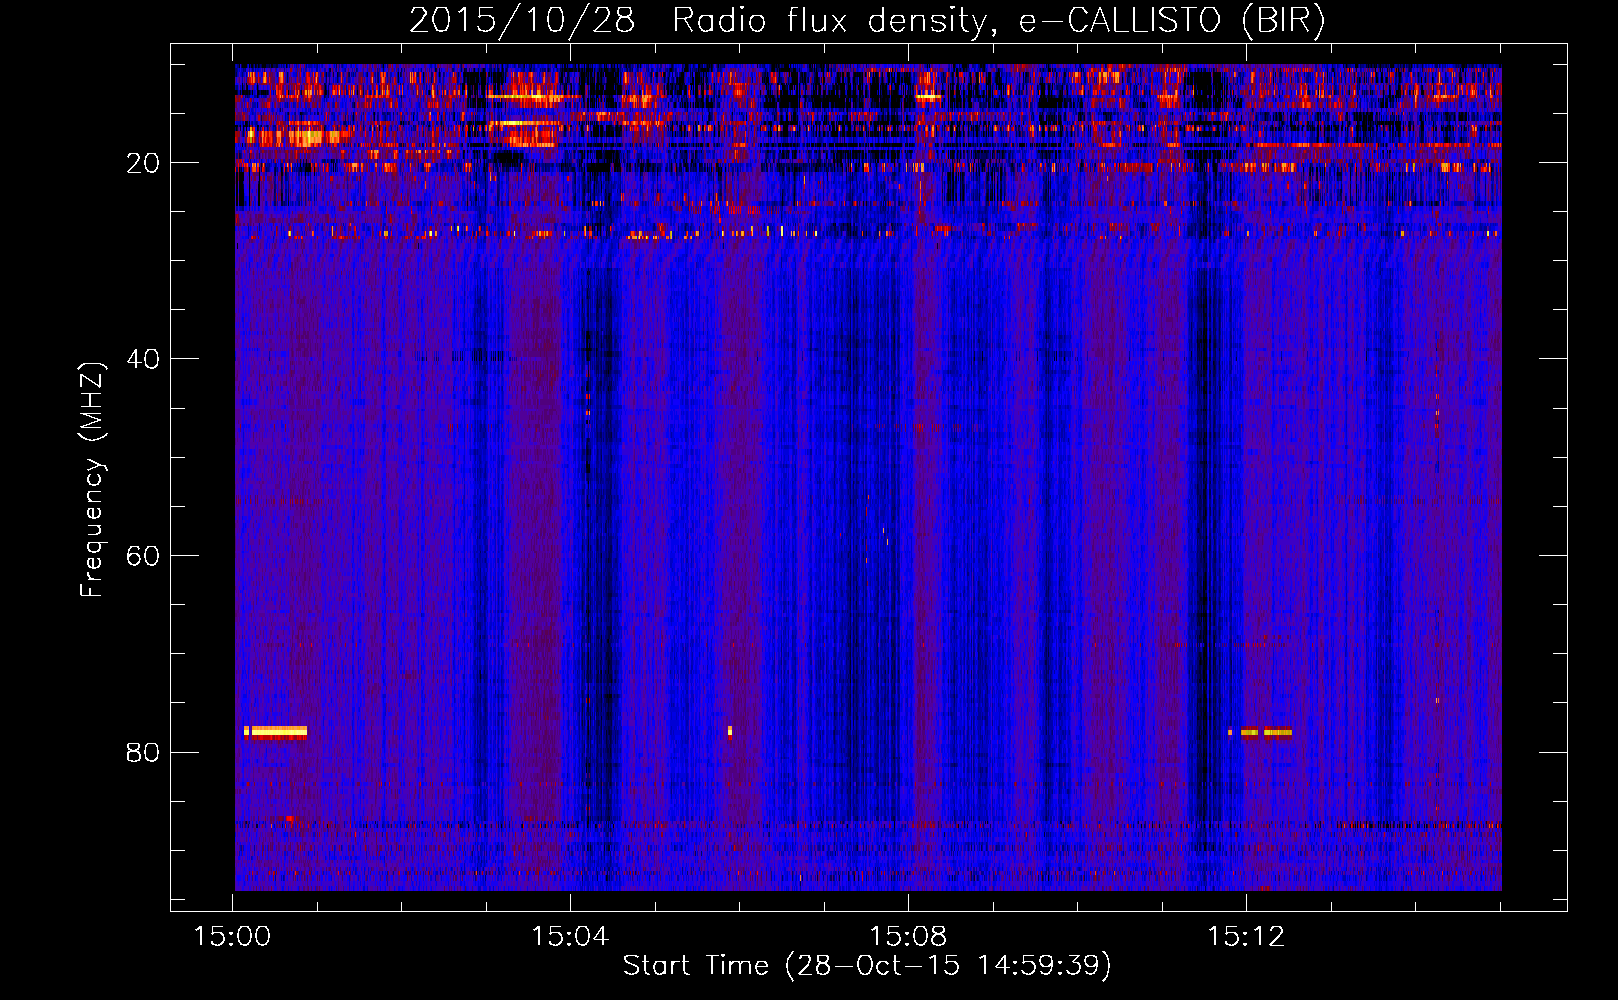Click the 'Frequency (MHZ)' y-axis label
Screen dimensions: 1618x1000
[x=92, y=480]
